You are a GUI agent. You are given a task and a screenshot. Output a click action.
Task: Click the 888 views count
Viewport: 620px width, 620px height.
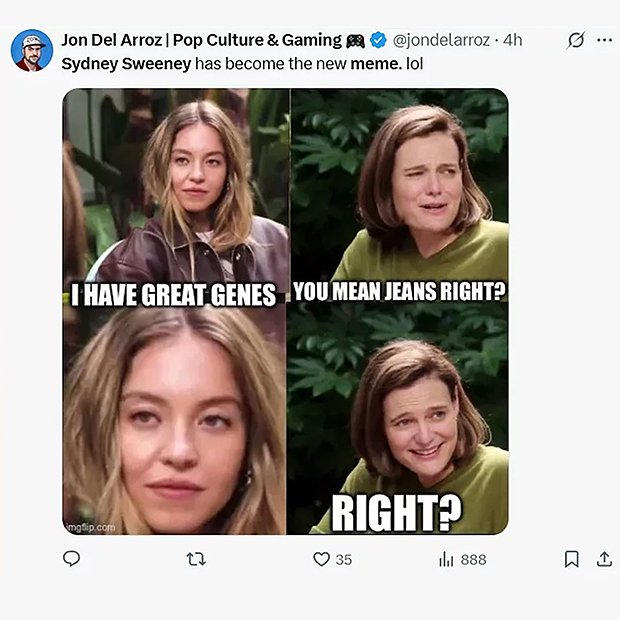473,560
